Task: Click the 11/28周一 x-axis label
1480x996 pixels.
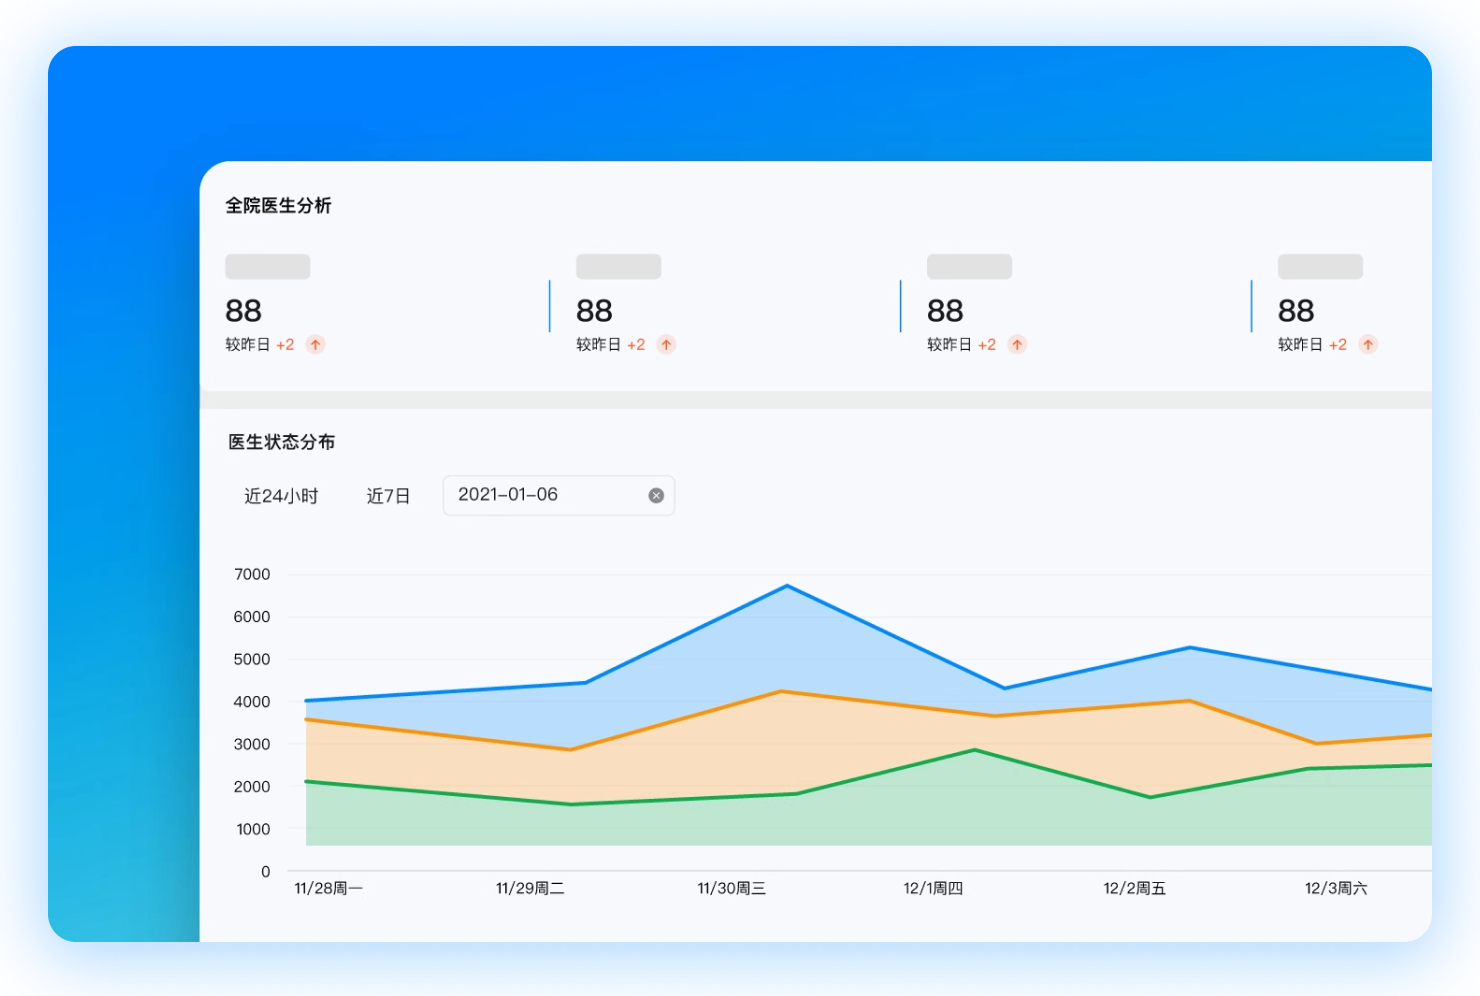Action: point(328,888)
